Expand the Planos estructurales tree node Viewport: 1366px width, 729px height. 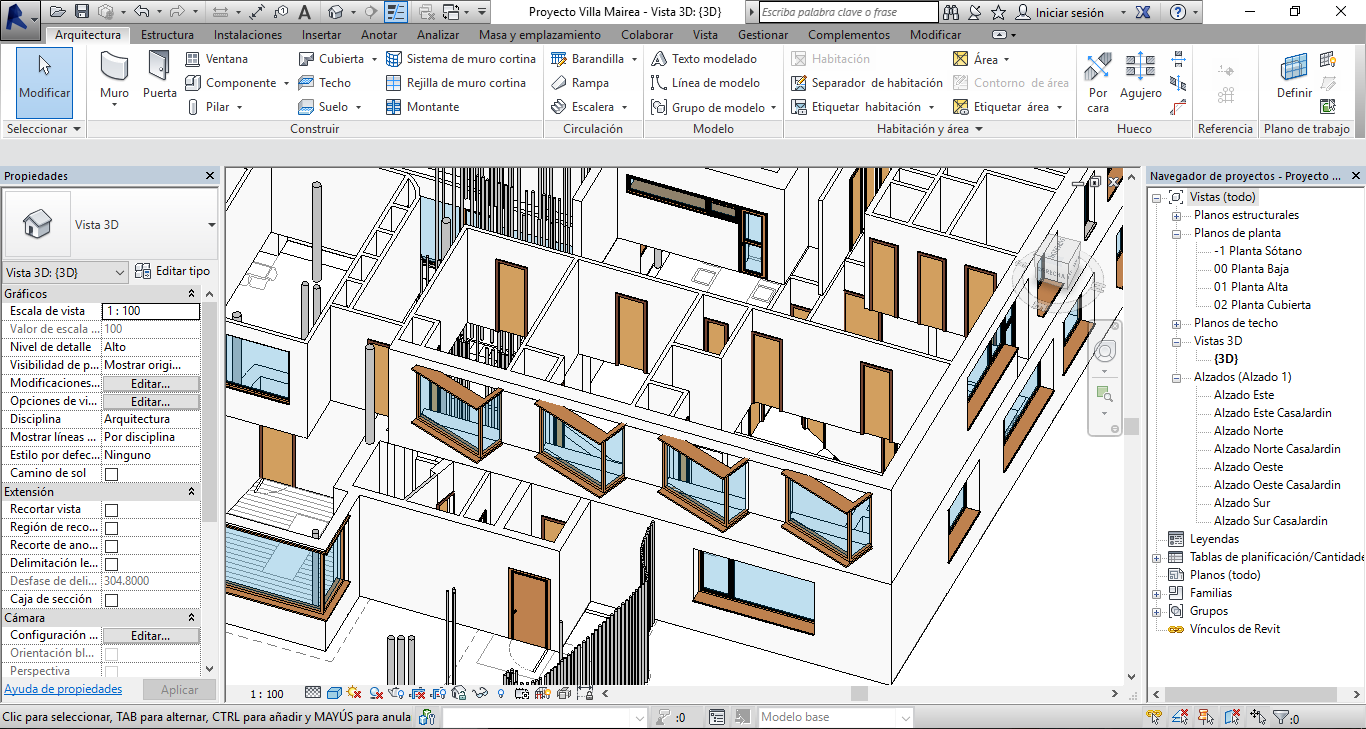coord(1176,216)
